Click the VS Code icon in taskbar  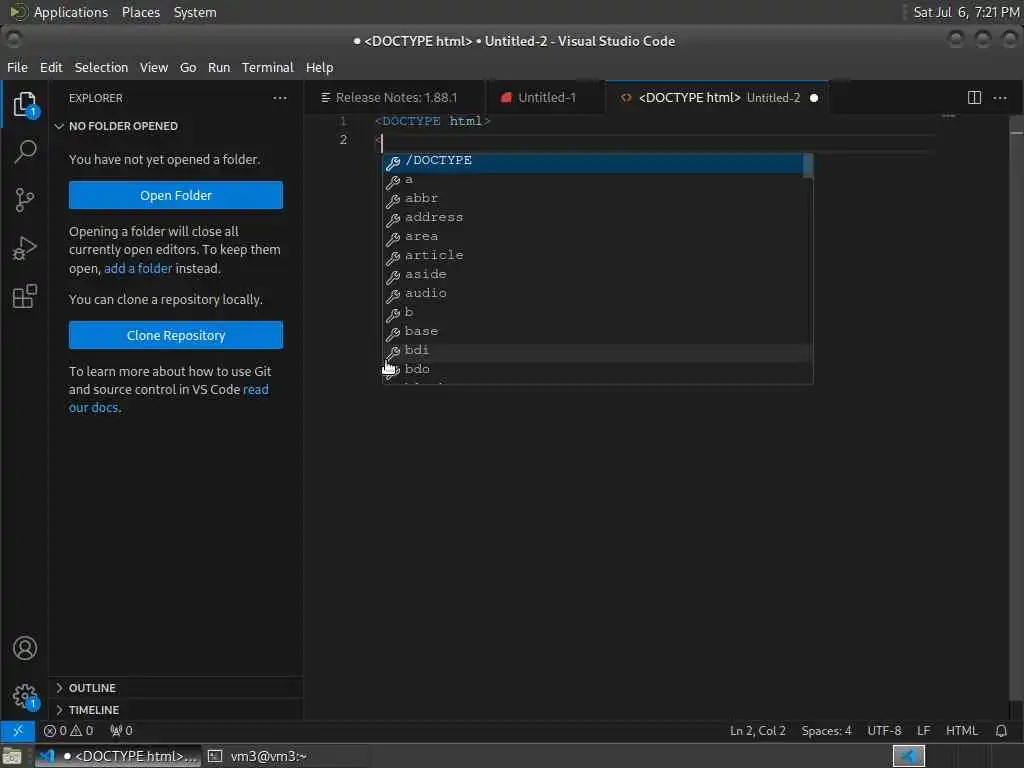(x=46, y=756)
